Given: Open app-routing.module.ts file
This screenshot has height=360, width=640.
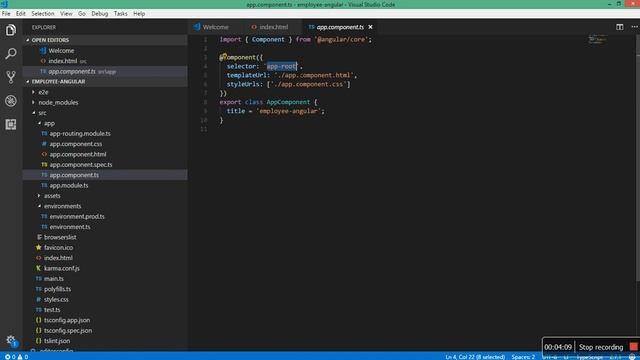Looking at the screenshot, I should click(x=105, y=133).
